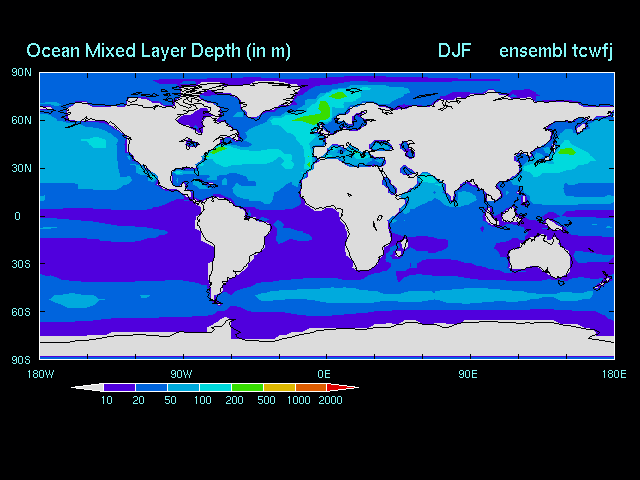The image size is (640, 480).
Task: Click the '60S' latitude label
Action: tap(21, 312)
